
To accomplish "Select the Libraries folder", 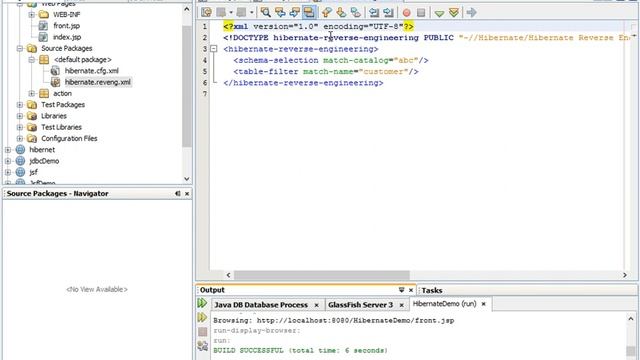I will [x=54, y=116].
